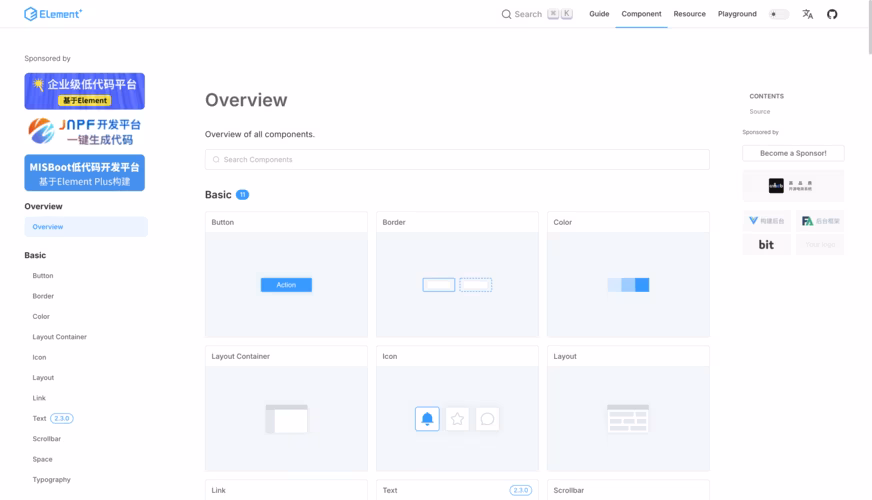Click the MISBoot low-code sponsor banner
This screenshot has height=500, width=872.
point(85,173)
